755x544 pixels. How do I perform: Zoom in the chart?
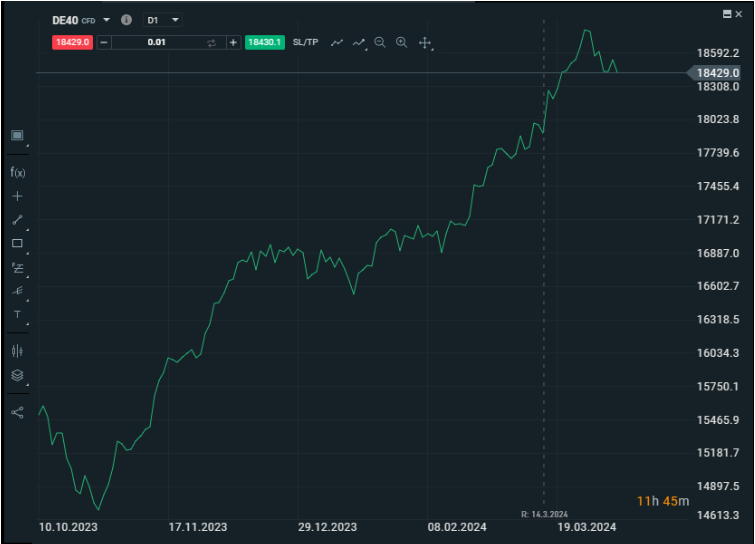[402, 42]
